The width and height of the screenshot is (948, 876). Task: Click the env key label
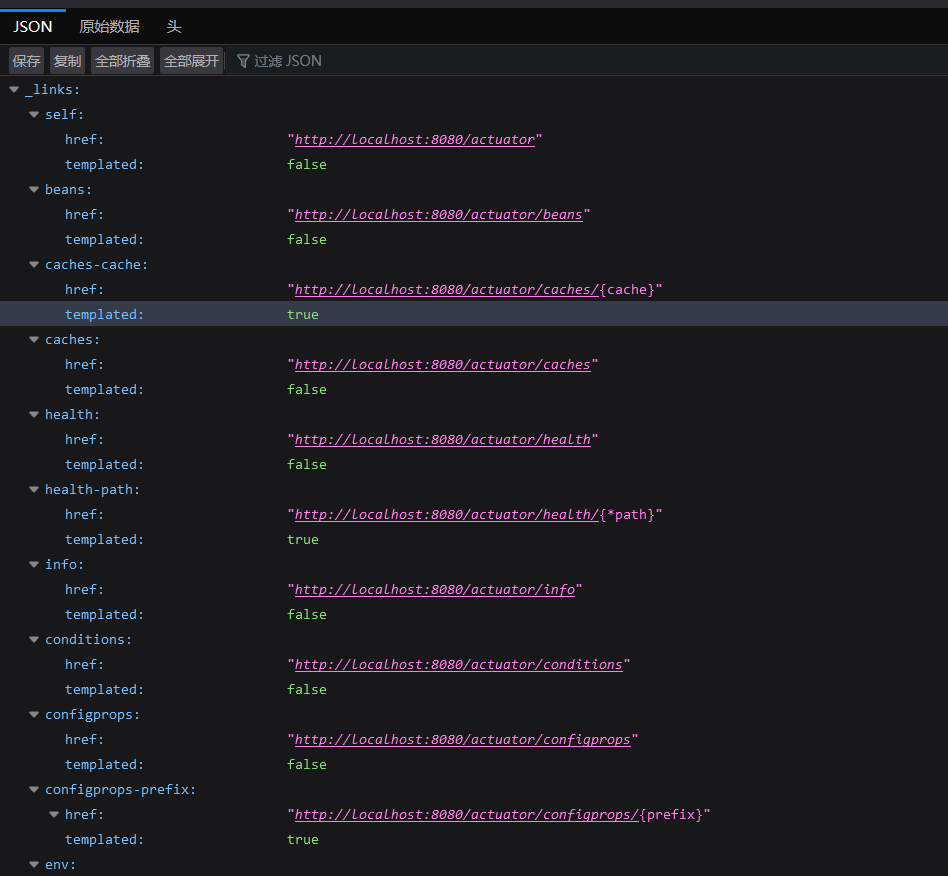pyautogui.click(x=60, y=864)
